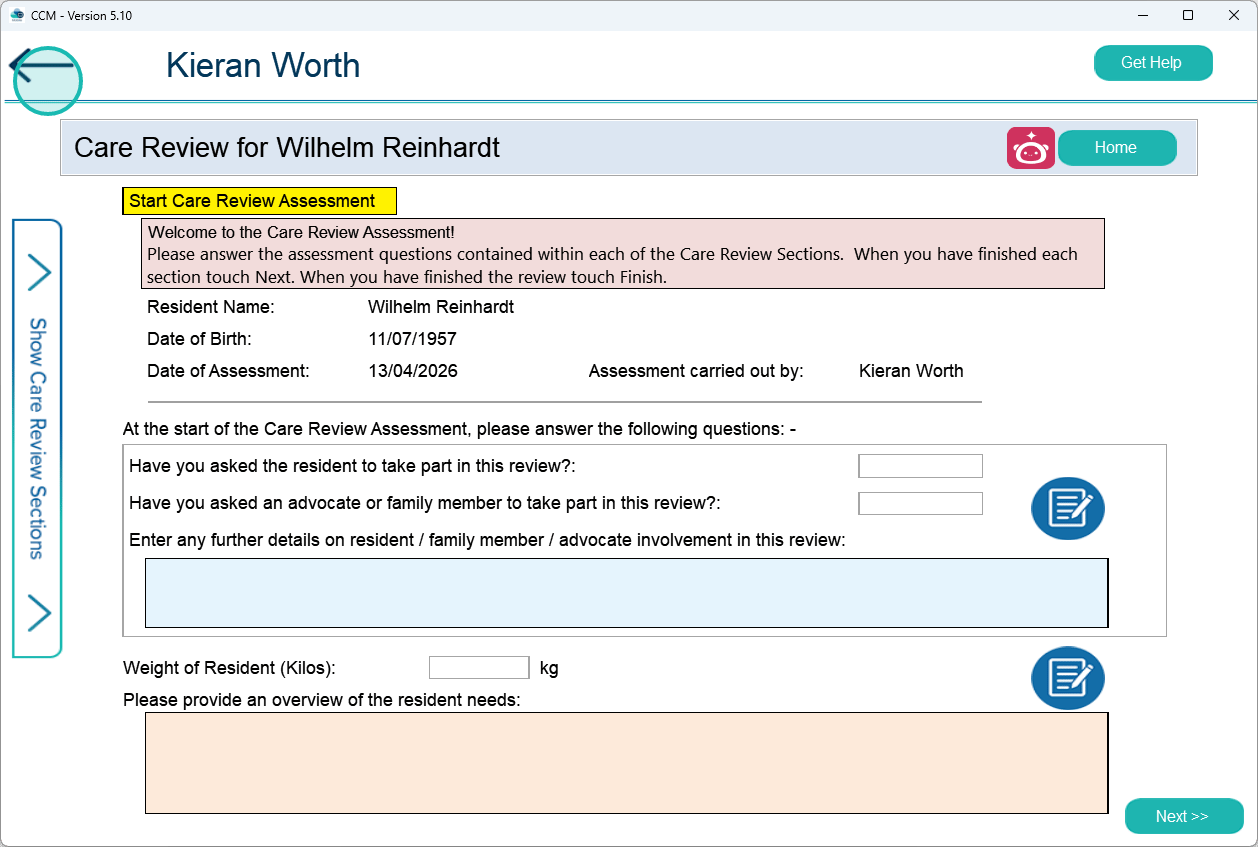Click the resident needs overview text area
Image resolution: width=1258 pixels, height=847 pixels.
(x=626, y=762)
